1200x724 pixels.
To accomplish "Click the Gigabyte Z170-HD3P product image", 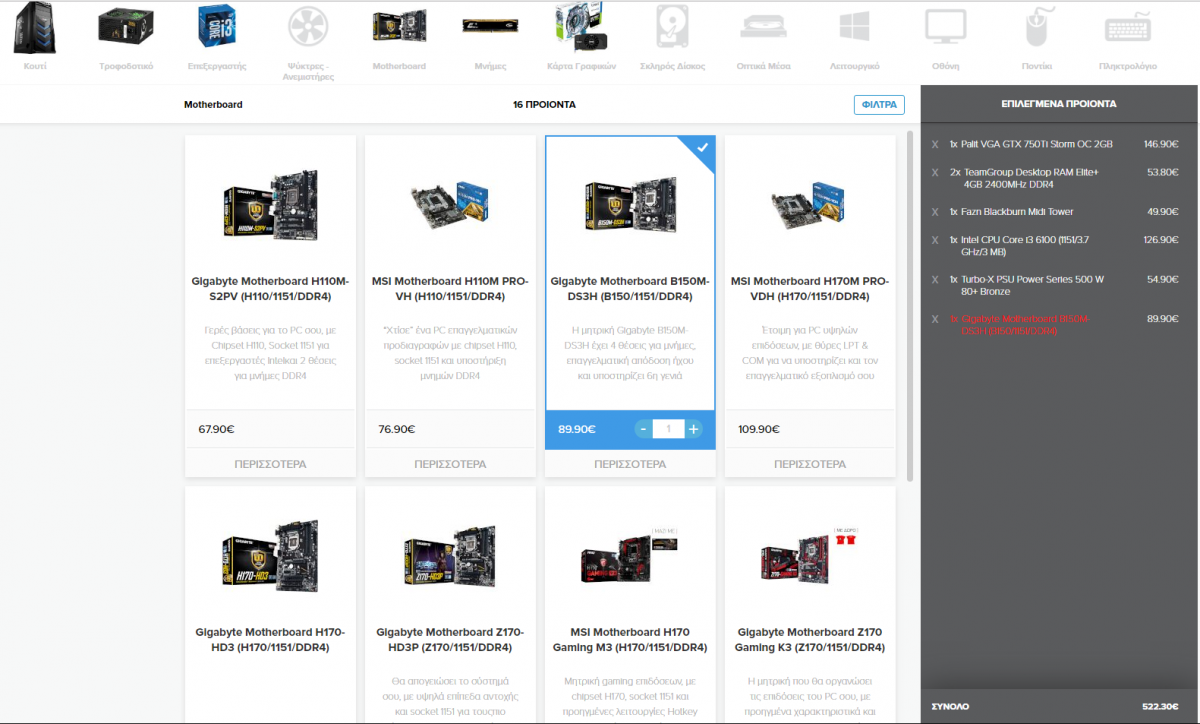I will pyautogui.click(x=450, y=558).
